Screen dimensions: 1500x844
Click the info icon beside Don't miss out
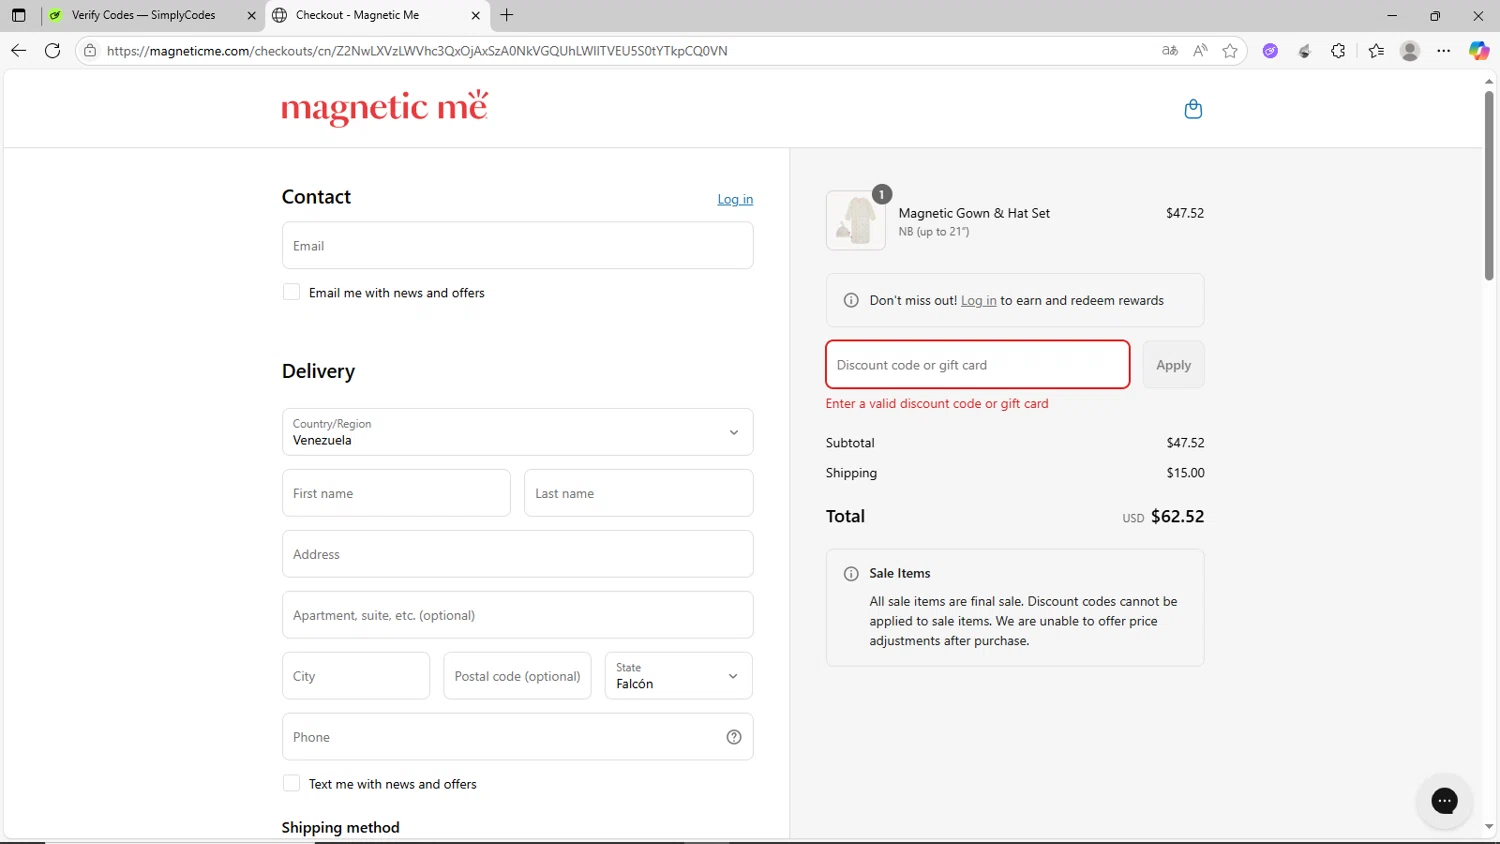click(851, 300)
